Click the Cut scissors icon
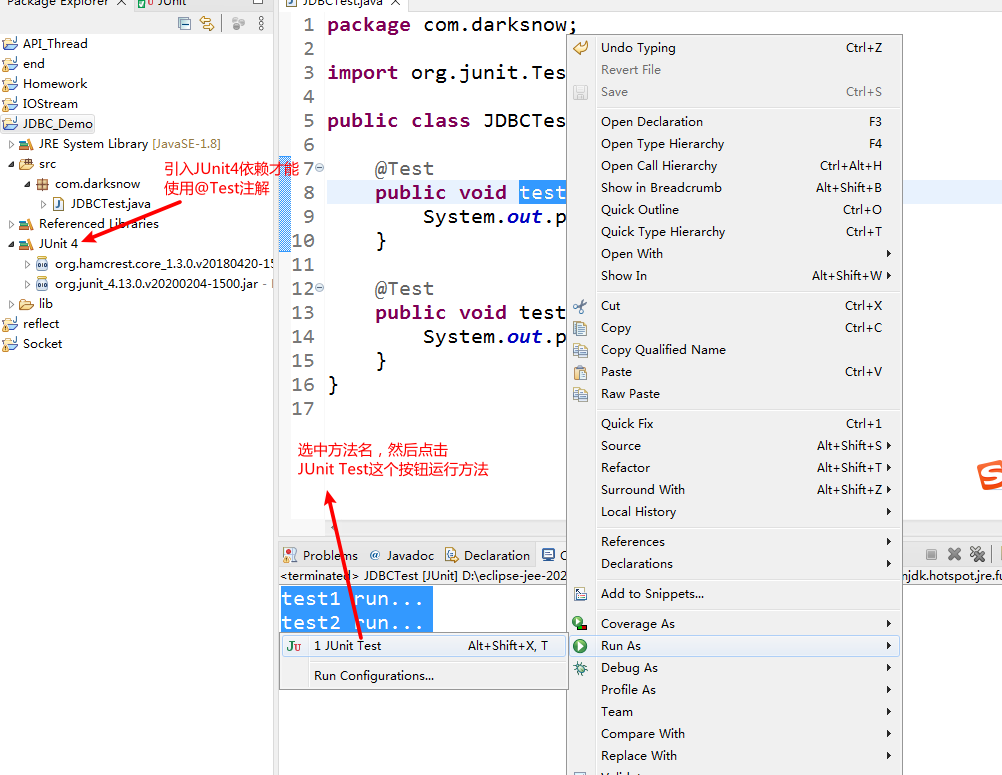Screen dimensions: 1002x775 tap(580, 306)
